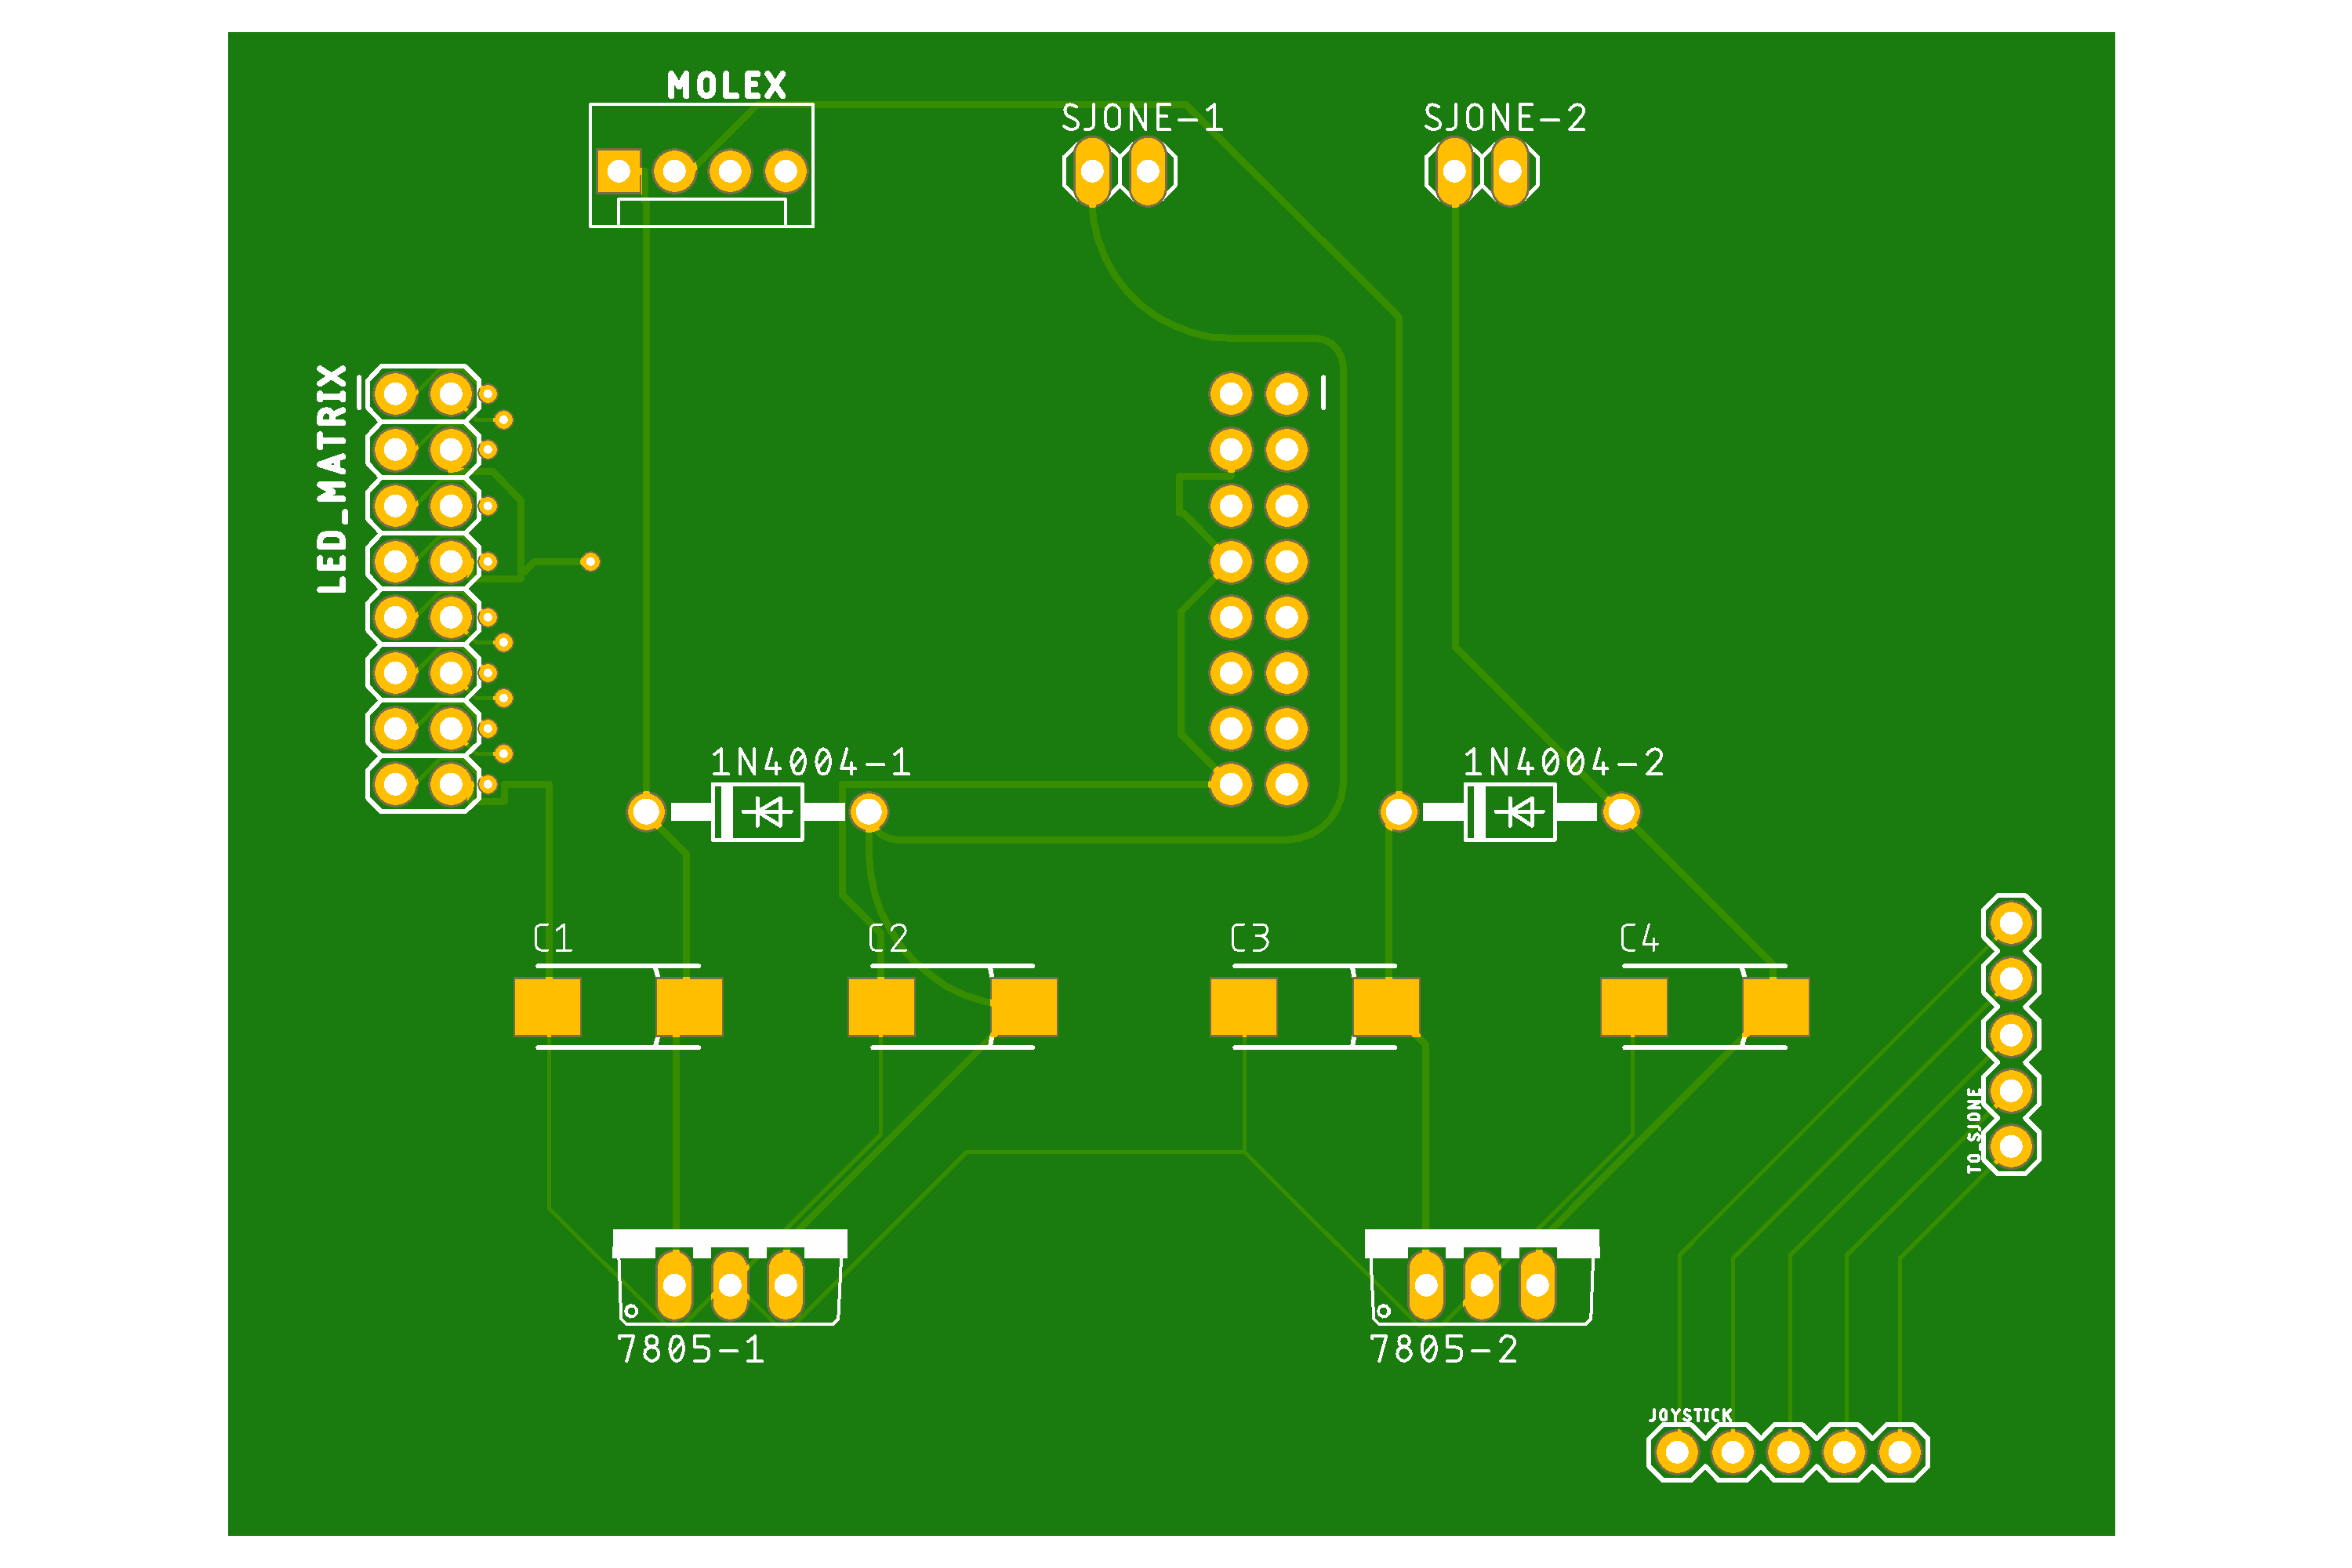This screenshot has height=1568, width=2352.
Task: Select the leftmost pad of JOYSTICK header
Action: pyautogui.click(x=1677, y=1452)
